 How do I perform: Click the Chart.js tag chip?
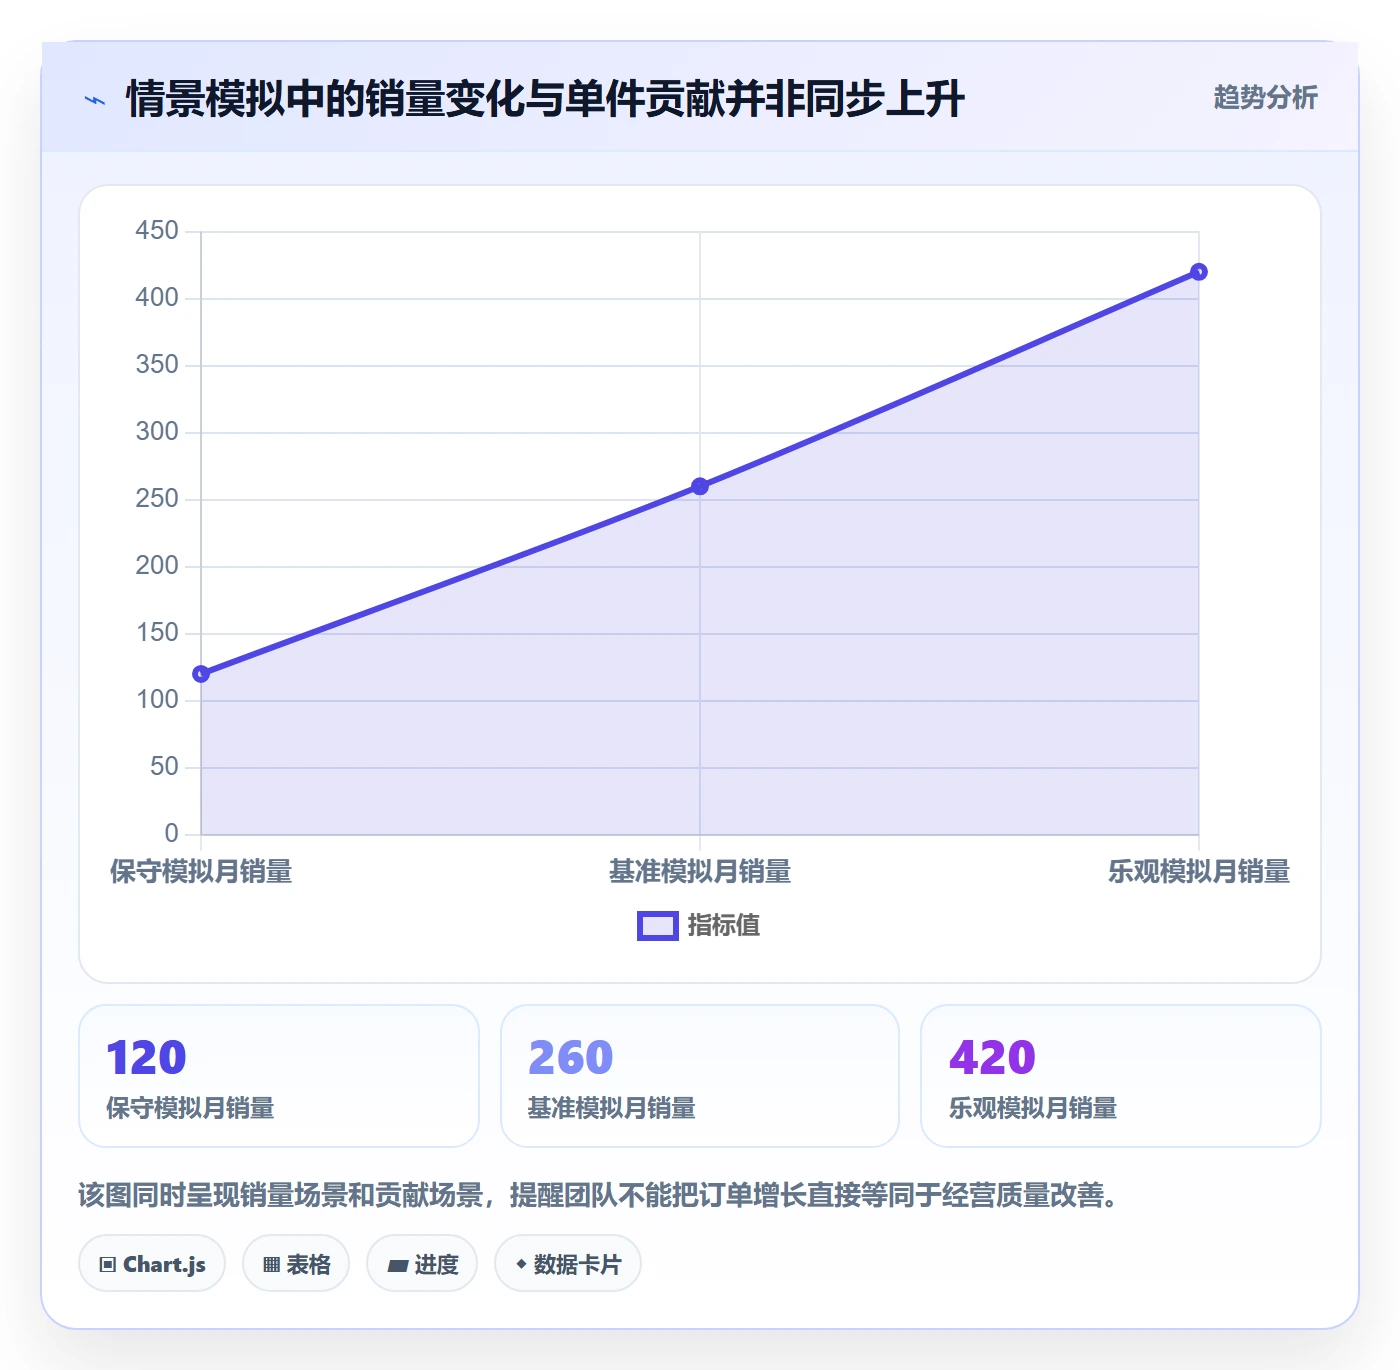(152, 1264)
